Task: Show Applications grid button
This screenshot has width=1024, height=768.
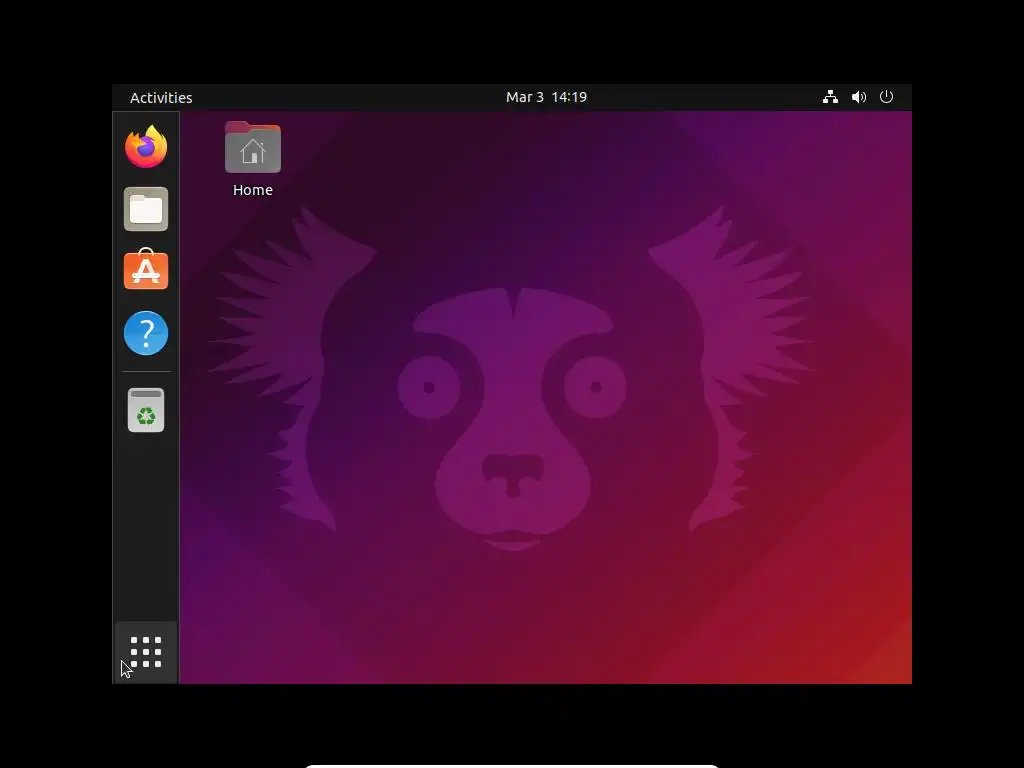Action: pos(146,652)
